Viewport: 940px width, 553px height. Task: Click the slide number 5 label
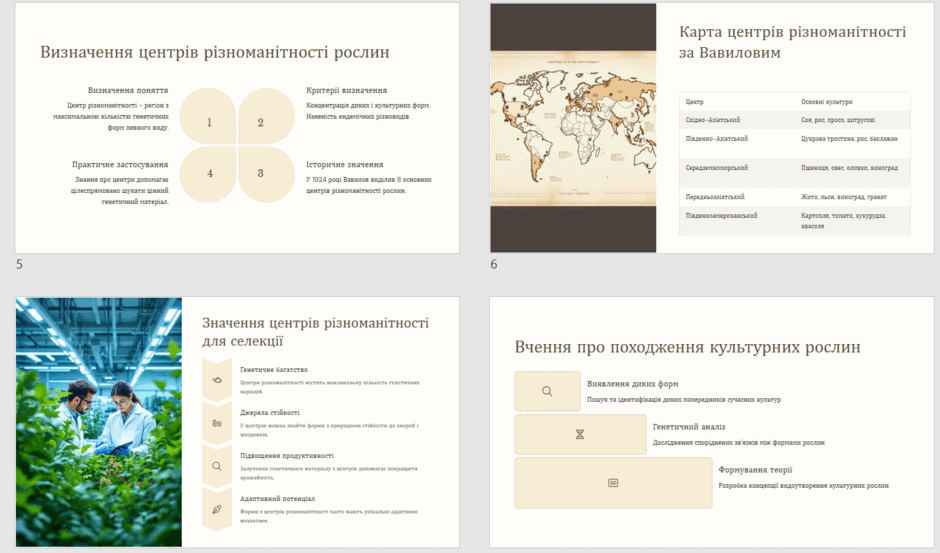(x=19, y=265)
